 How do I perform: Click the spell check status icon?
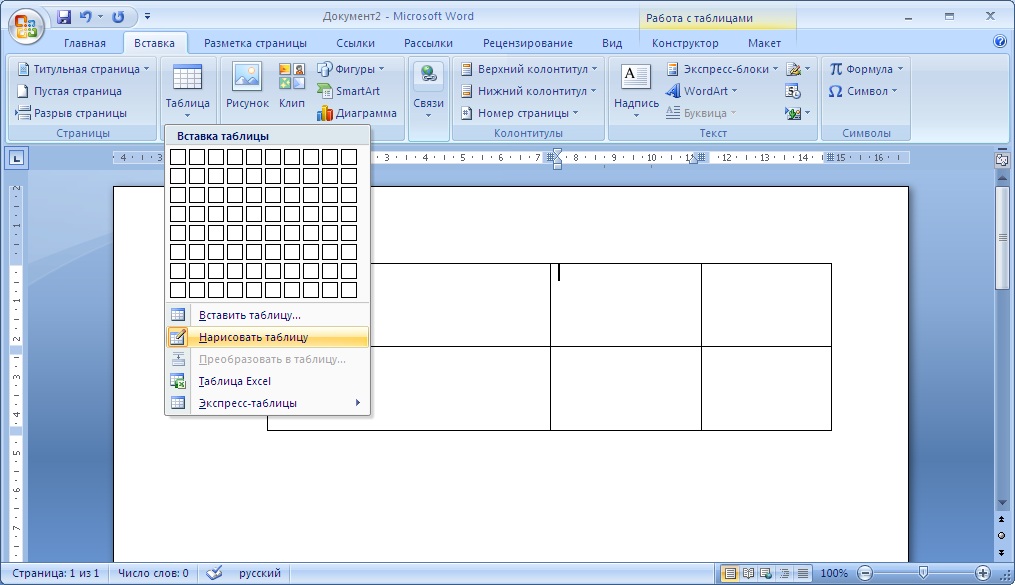click(214, 573)
